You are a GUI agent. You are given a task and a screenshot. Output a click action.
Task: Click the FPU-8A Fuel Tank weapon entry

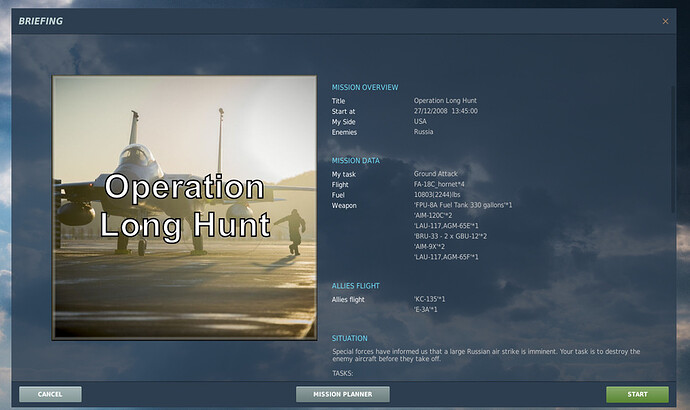[x=463, y=205]
